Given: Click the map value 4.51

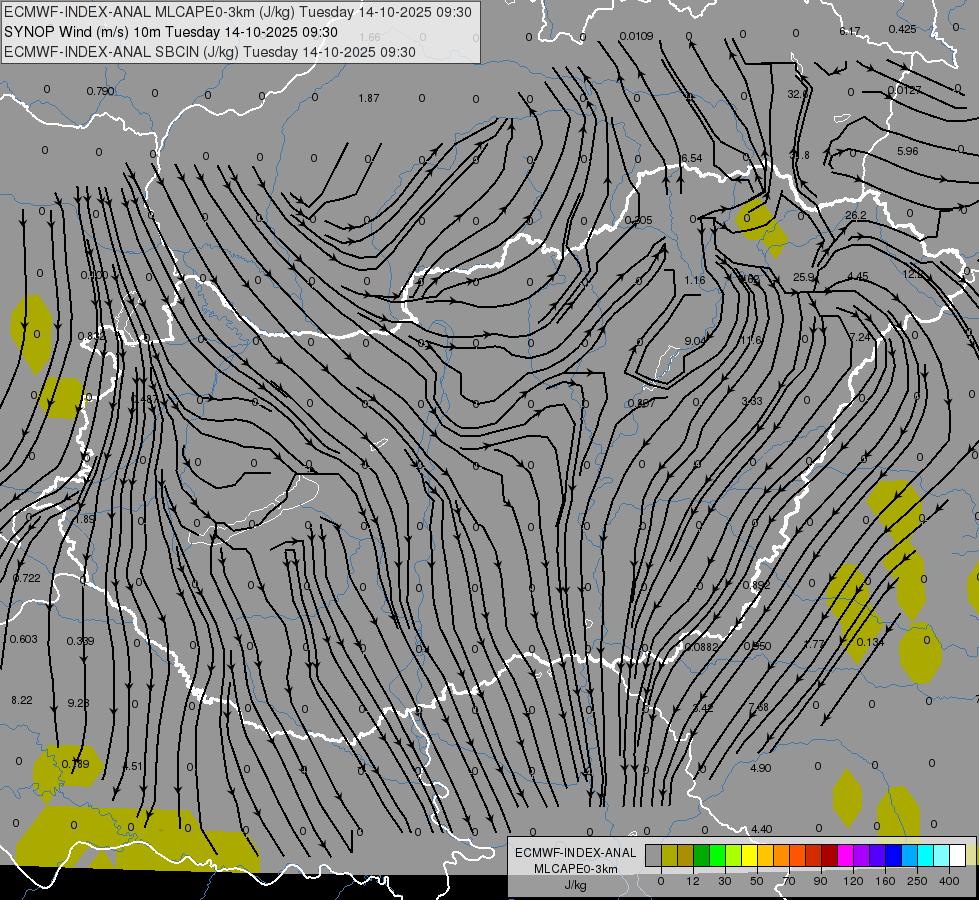Looking at the screenshot, I should 132,766.
